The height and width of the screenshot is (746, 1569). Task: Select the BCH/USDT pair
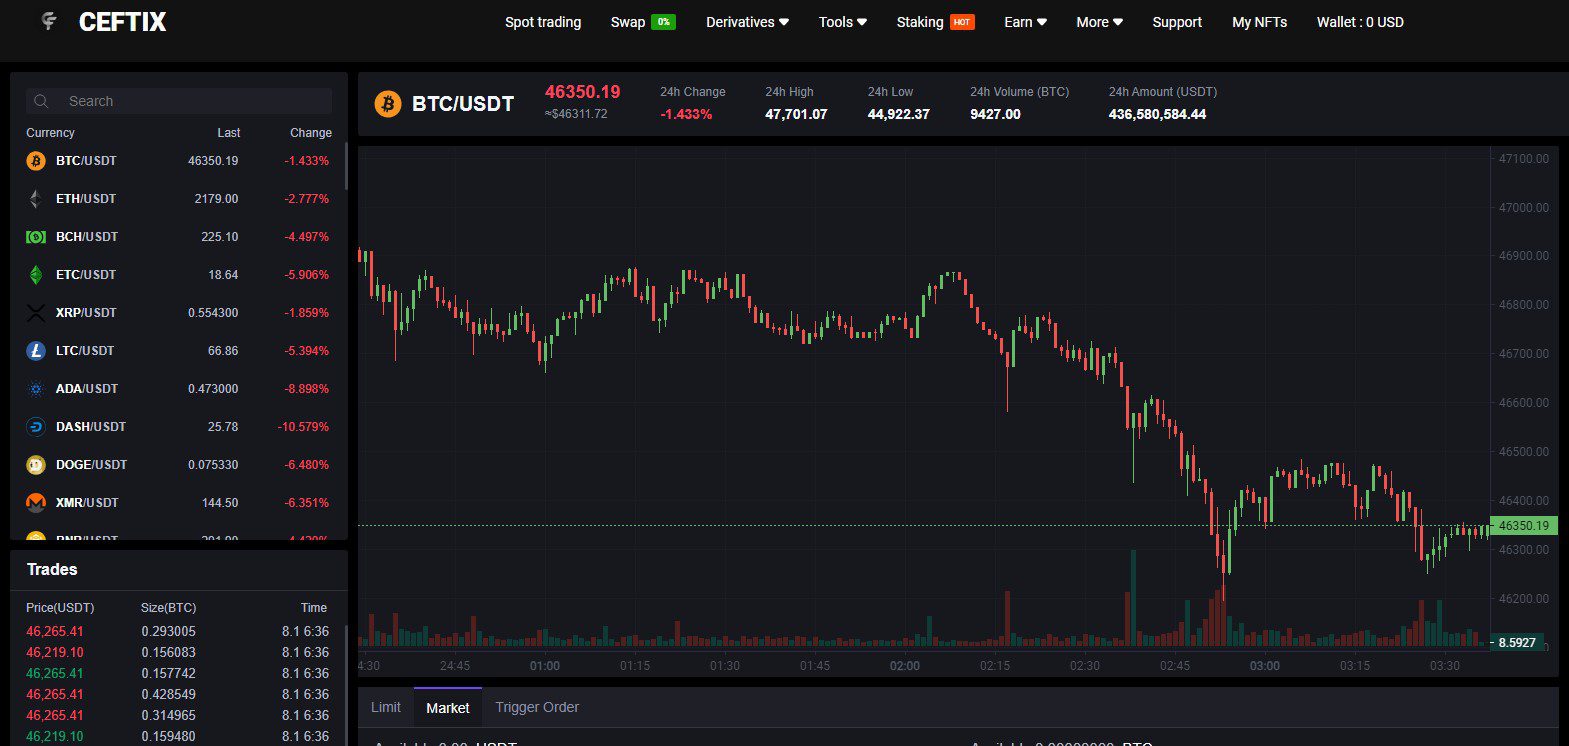178,237
